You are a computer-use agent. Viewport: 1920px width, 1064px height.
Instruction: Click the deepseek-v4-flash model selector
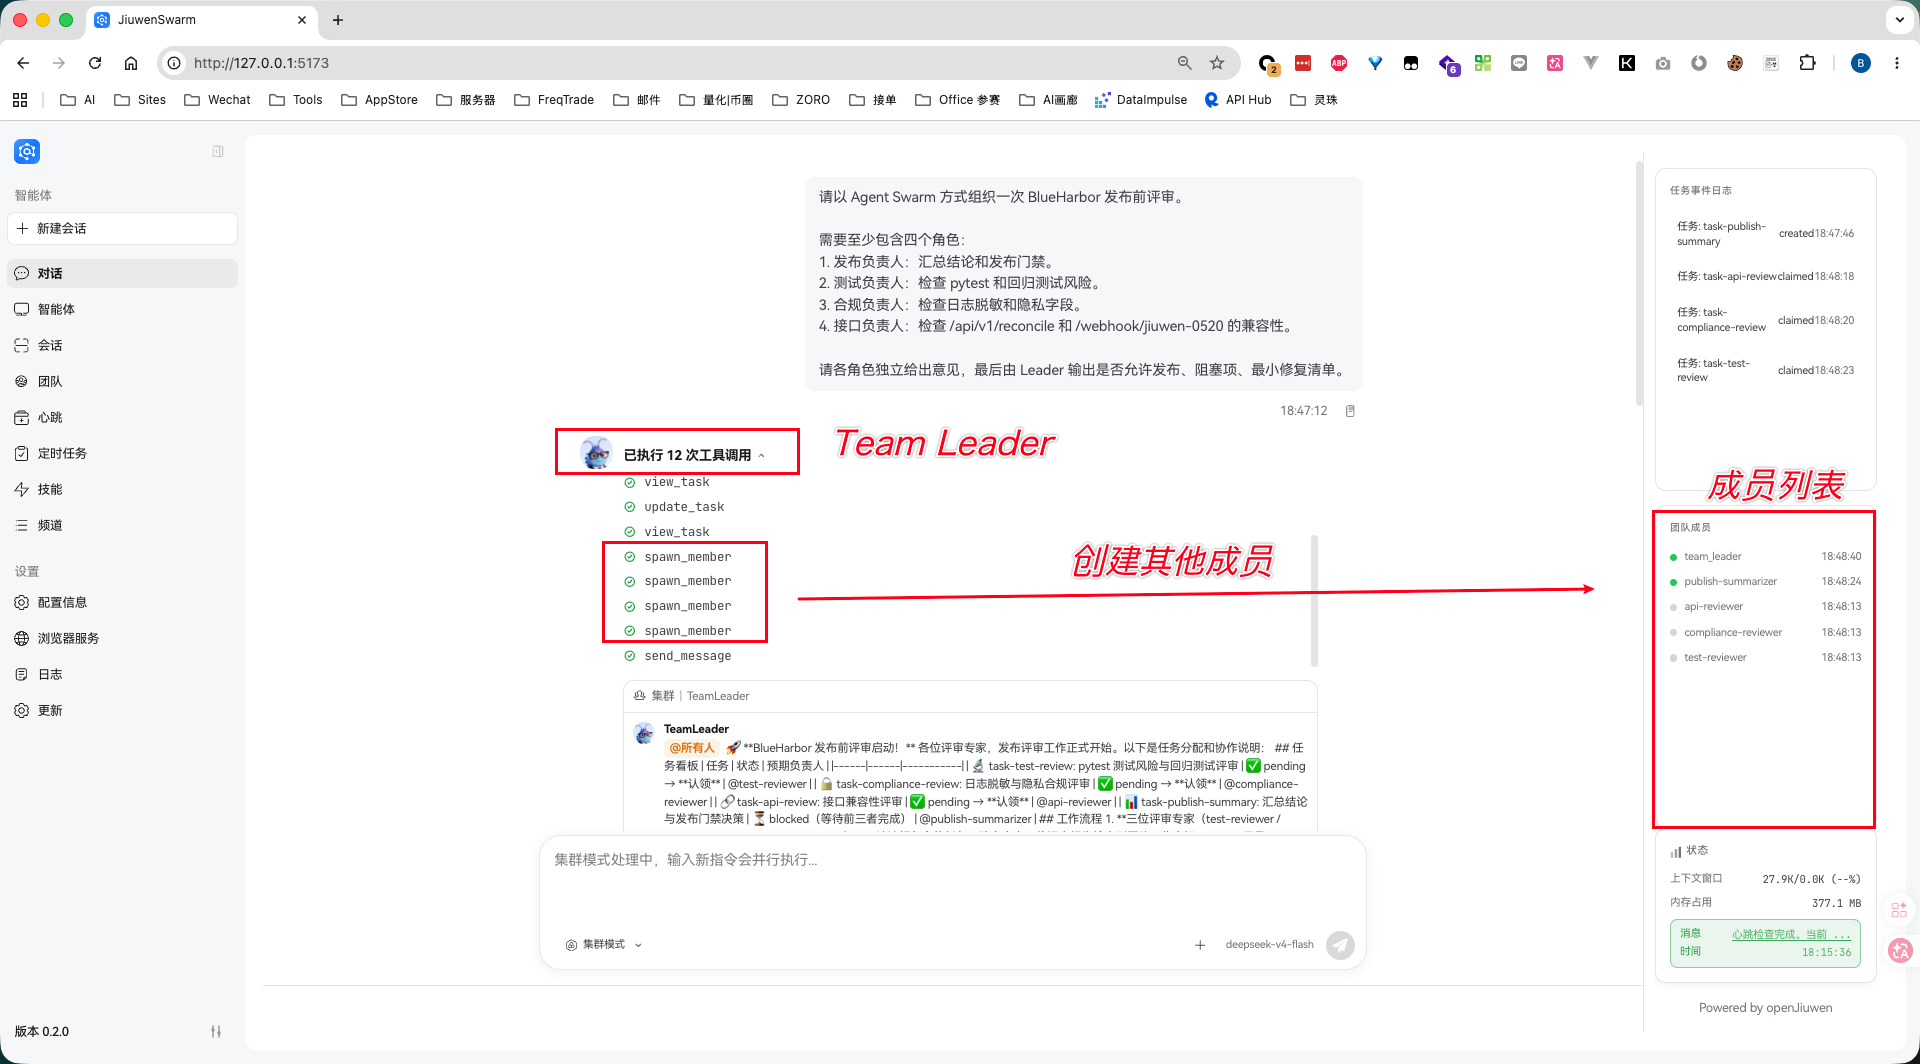(1269, 944)
